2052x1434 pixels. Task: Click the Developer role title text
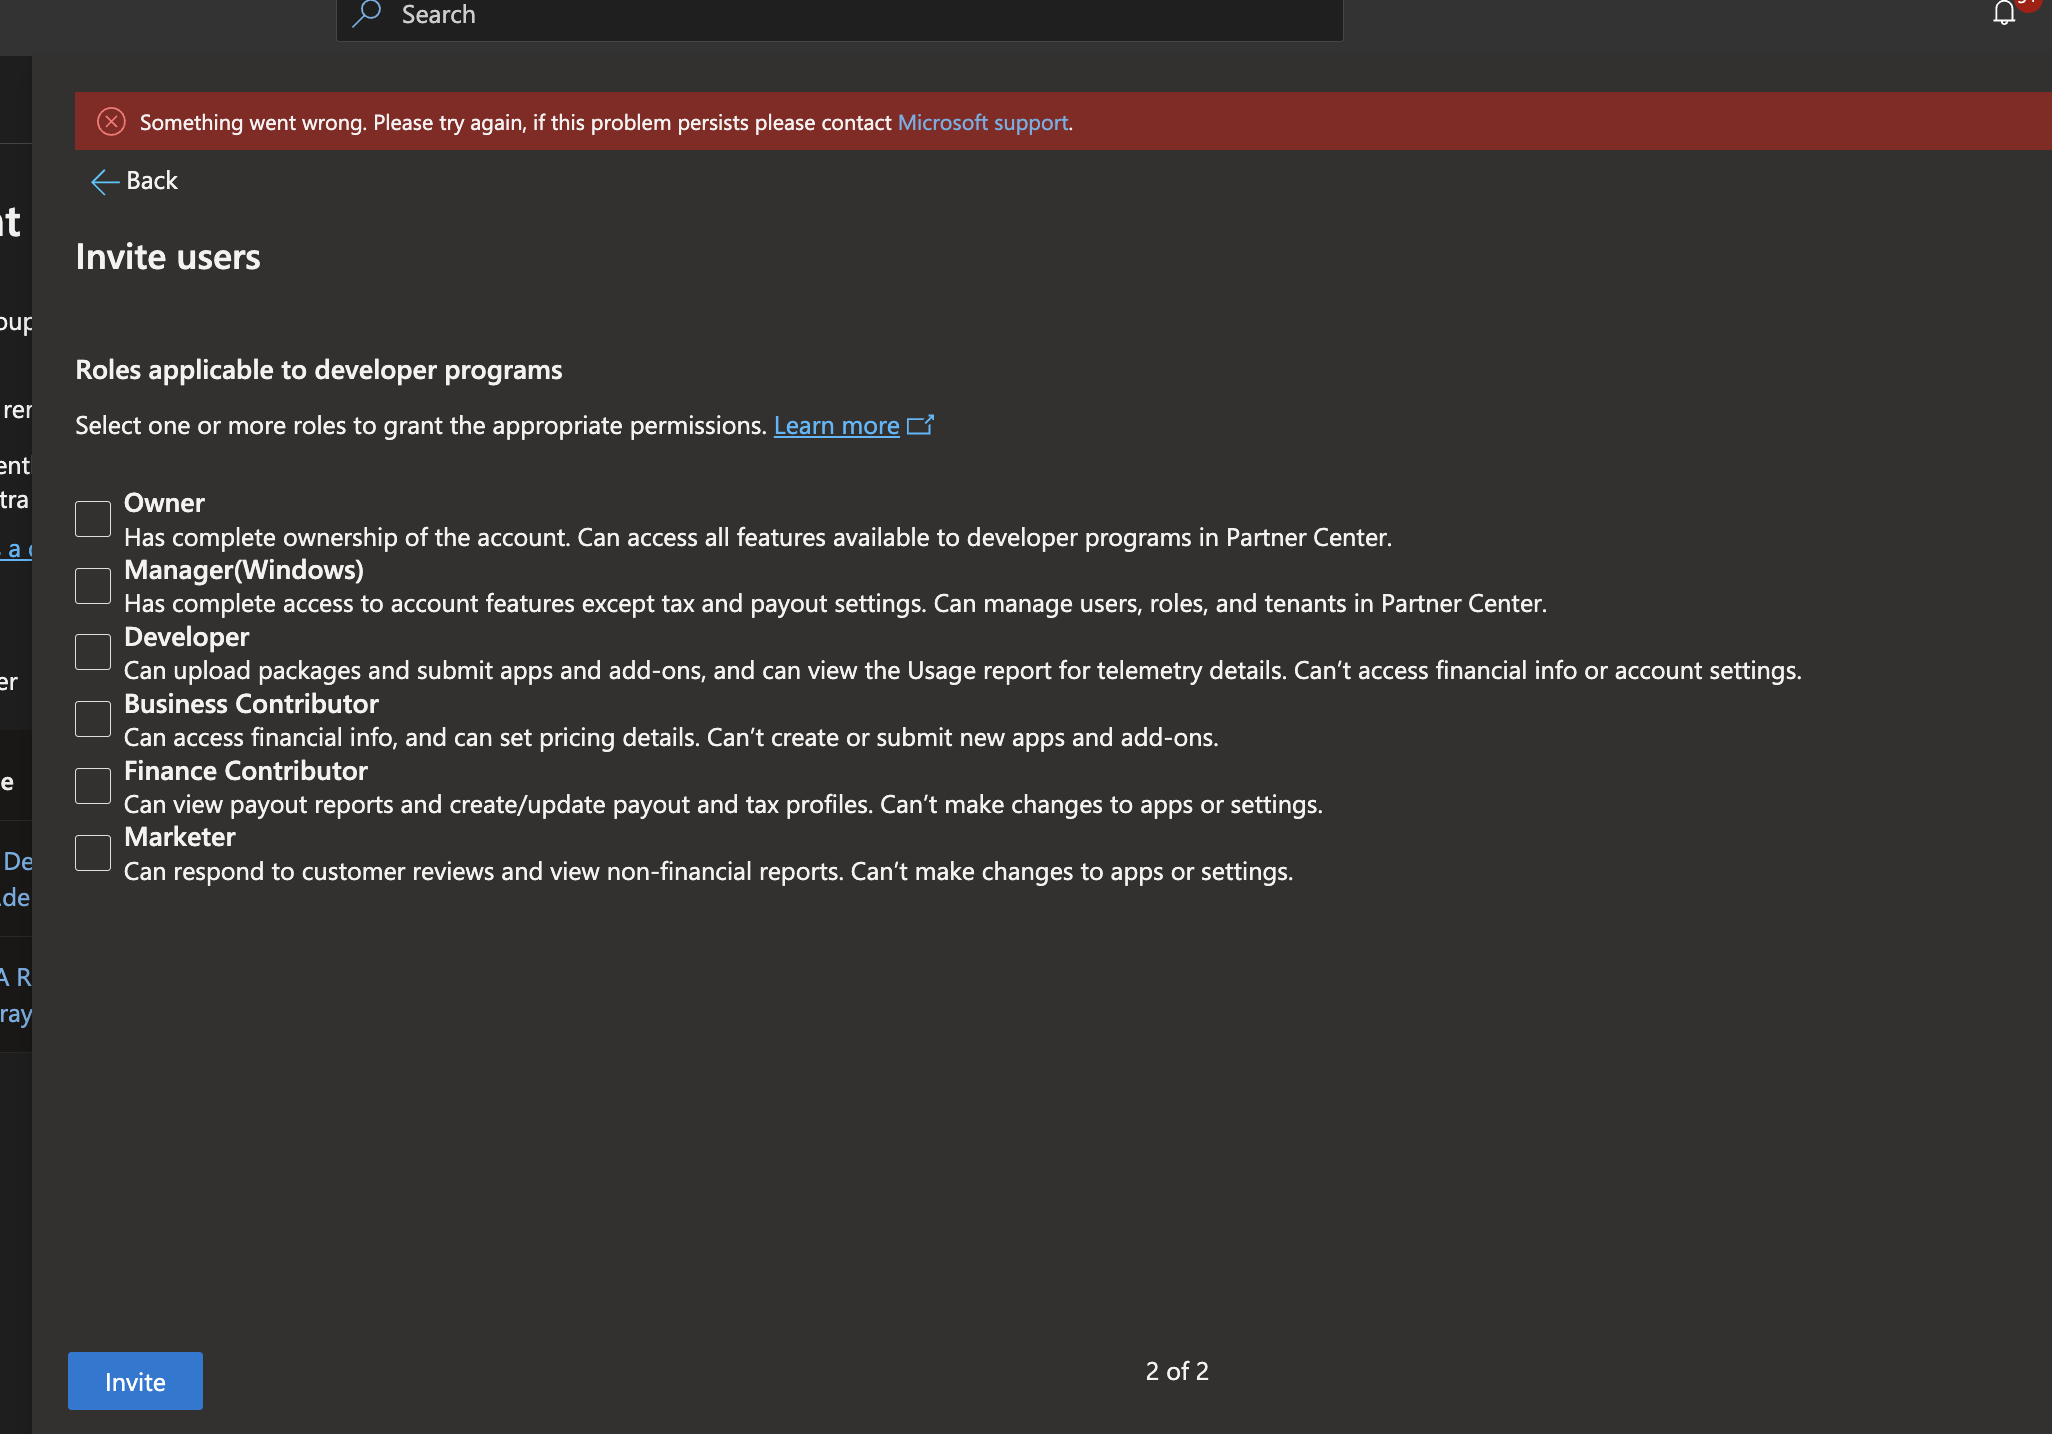click(186, 637)
